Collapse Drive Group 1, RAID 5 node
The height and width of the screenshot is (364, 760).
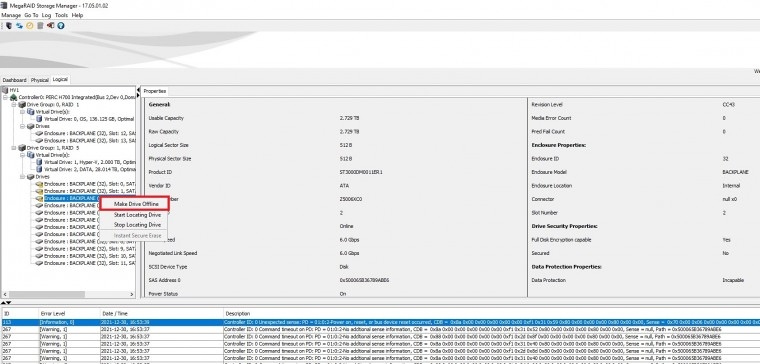(x=14, y=148)
